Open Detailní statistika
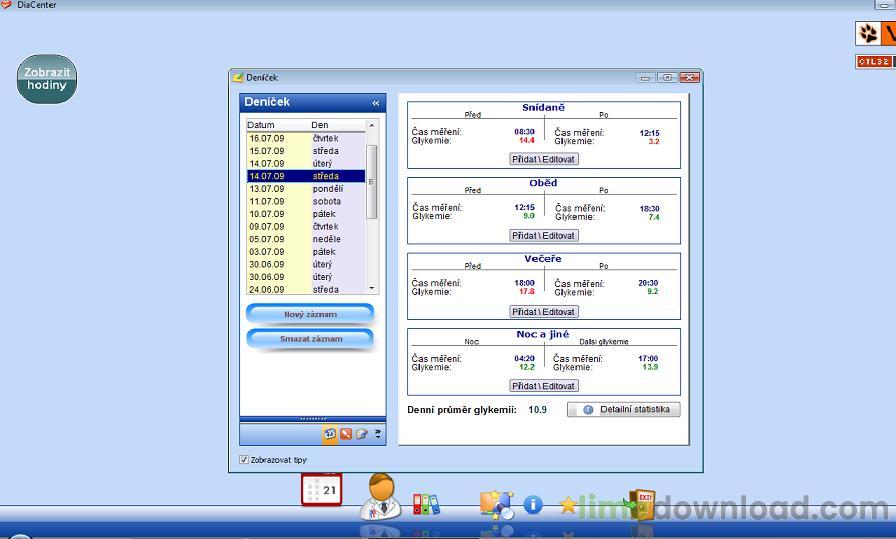Screen dimensions: 896x539 pyautogui.click(x=624, y=410)
